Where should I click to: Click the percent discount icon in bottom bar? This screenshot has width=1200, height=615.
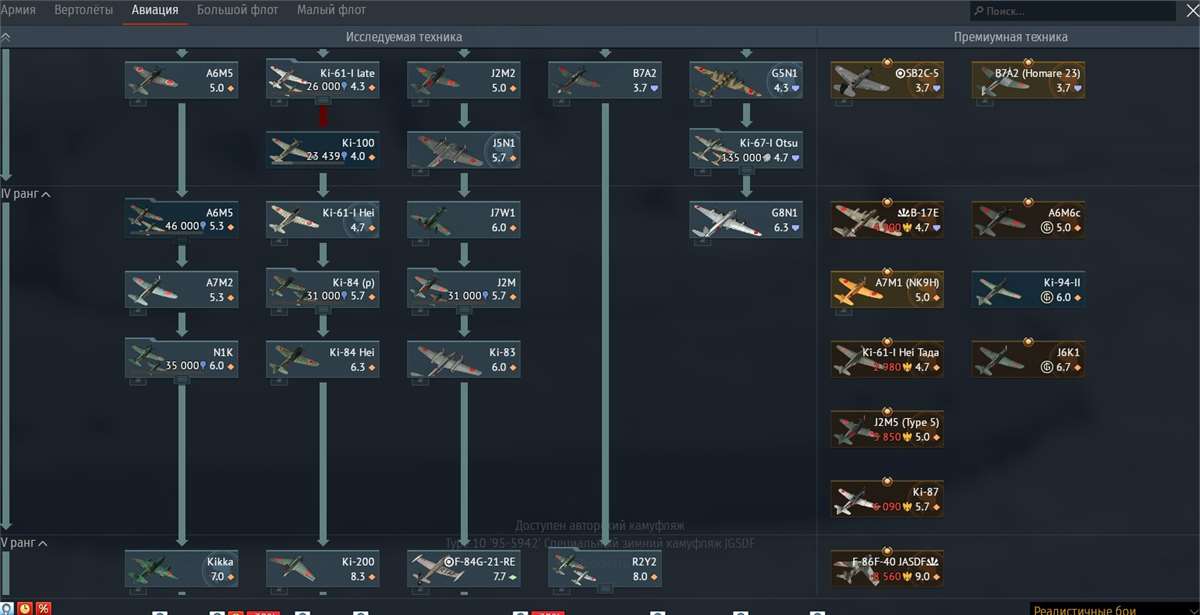click(x=43, y=608)
